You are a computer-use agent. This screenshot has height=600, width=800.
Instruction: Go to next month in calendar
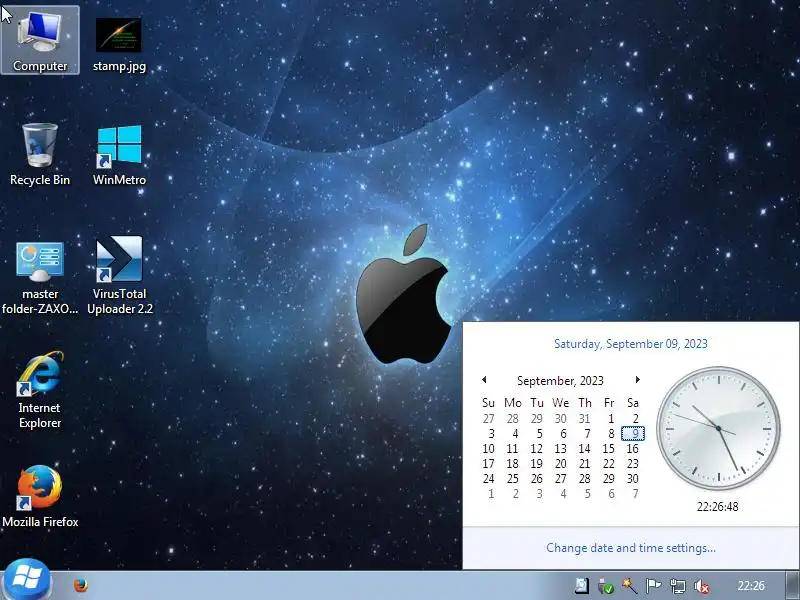coord(637,380)
